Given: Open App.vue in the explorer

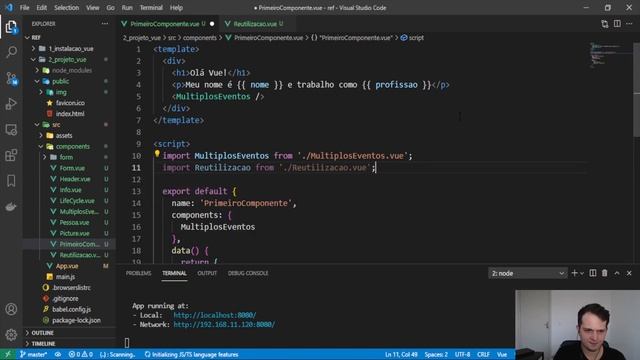Looking at the screenshot, I should point(67,266).
